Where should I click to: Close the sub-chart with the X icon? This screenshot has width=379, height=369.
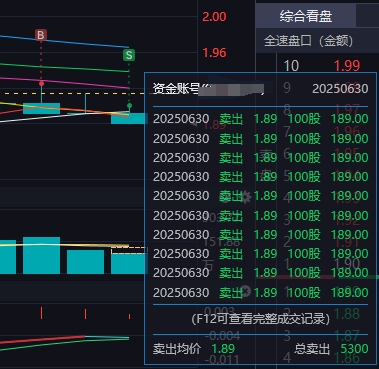click(246, 291)
